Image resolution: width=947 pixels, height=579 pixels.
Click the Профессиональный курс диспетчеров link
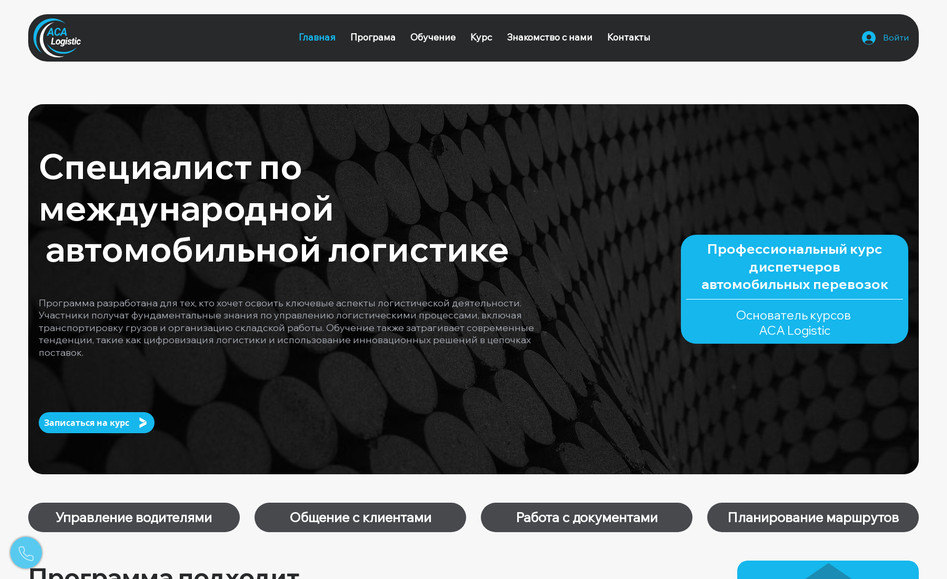click(794, 267)
